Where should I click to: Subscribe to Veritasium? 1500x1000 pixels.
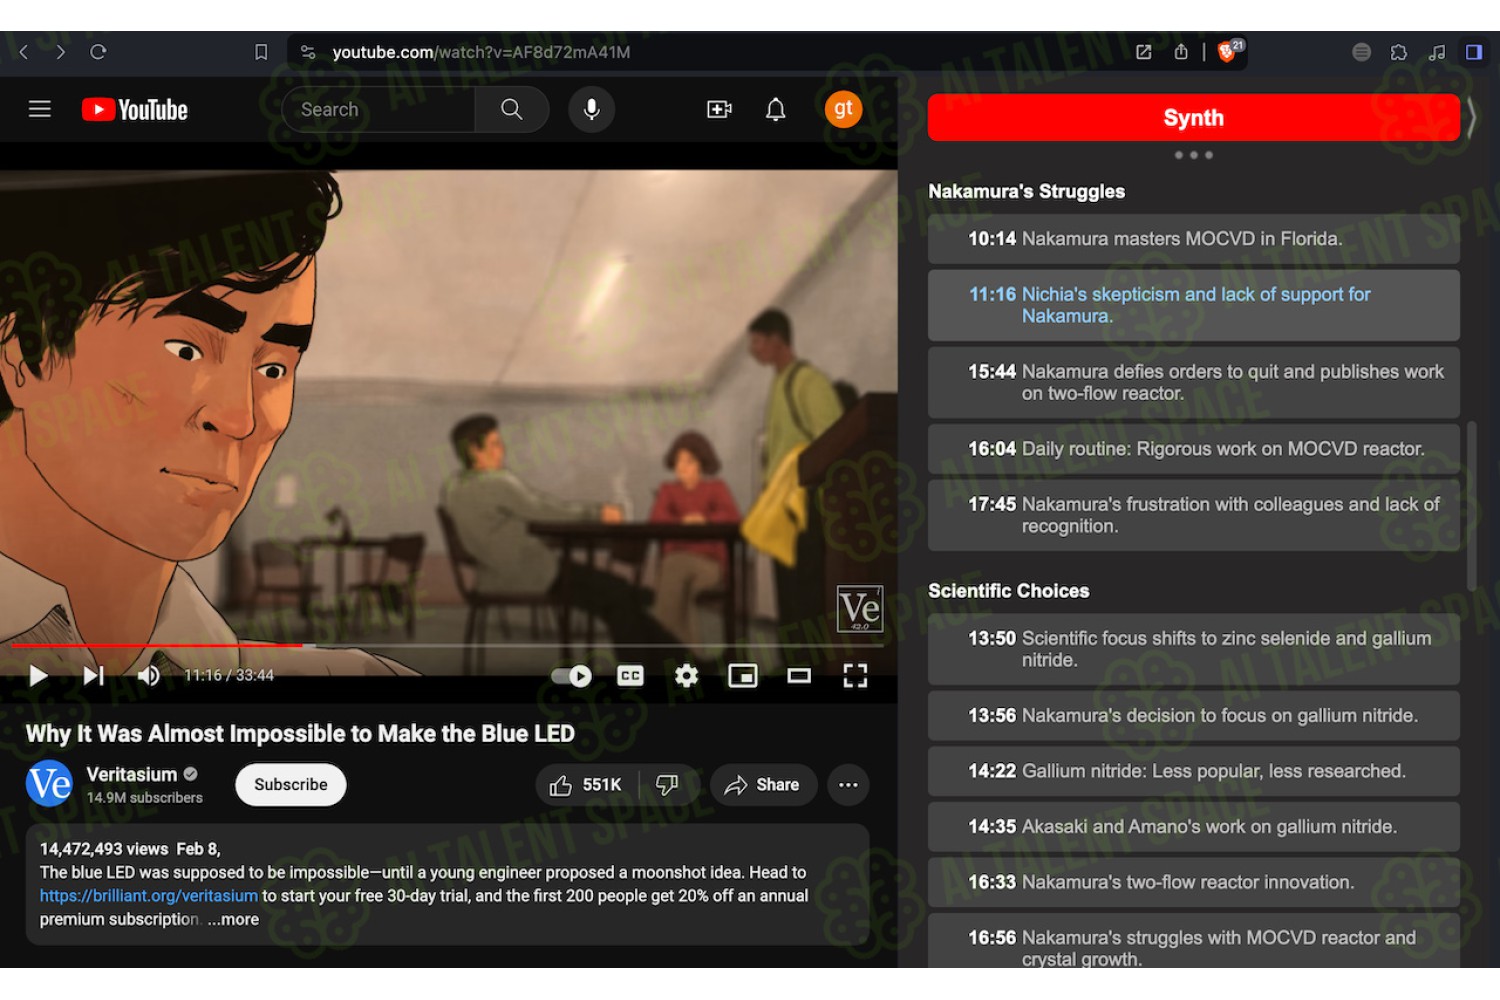pyautogui.click(x=291, y=785)
